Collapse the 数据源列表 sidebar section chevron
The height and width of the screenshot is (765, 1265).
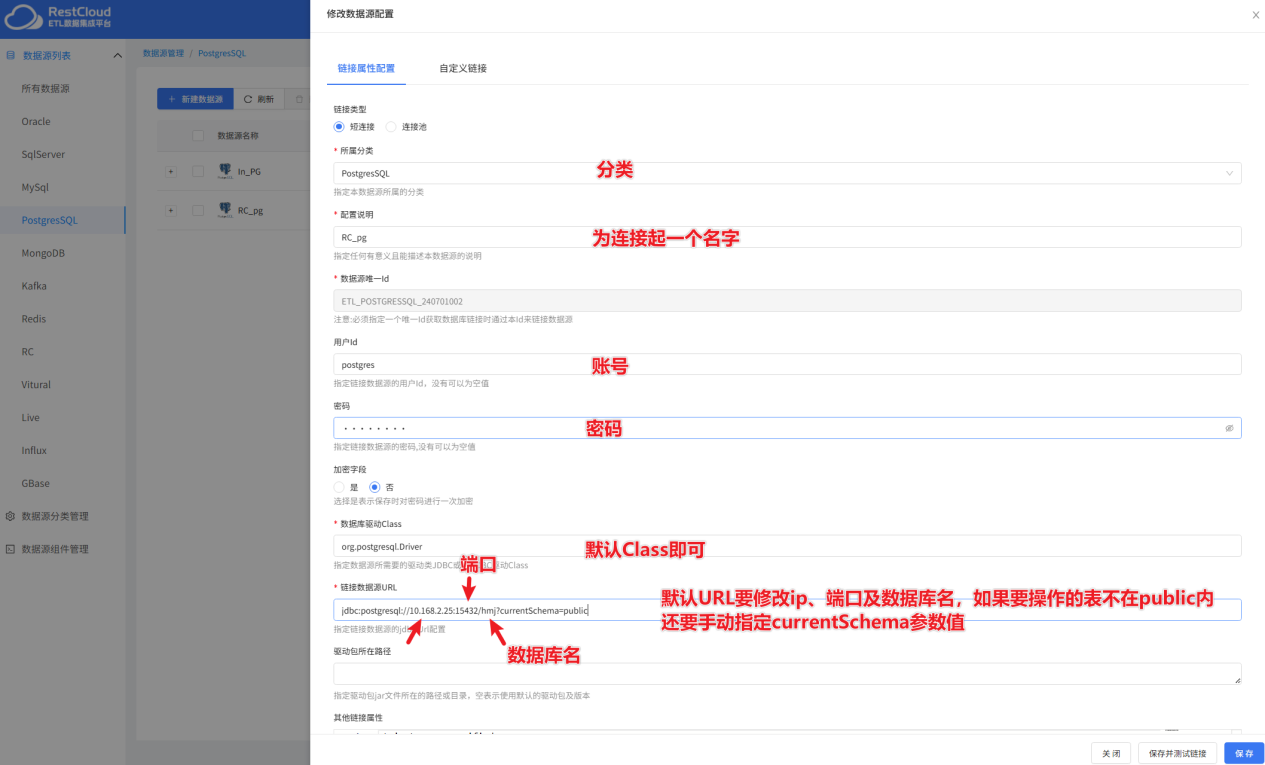[x=117, y=56]
